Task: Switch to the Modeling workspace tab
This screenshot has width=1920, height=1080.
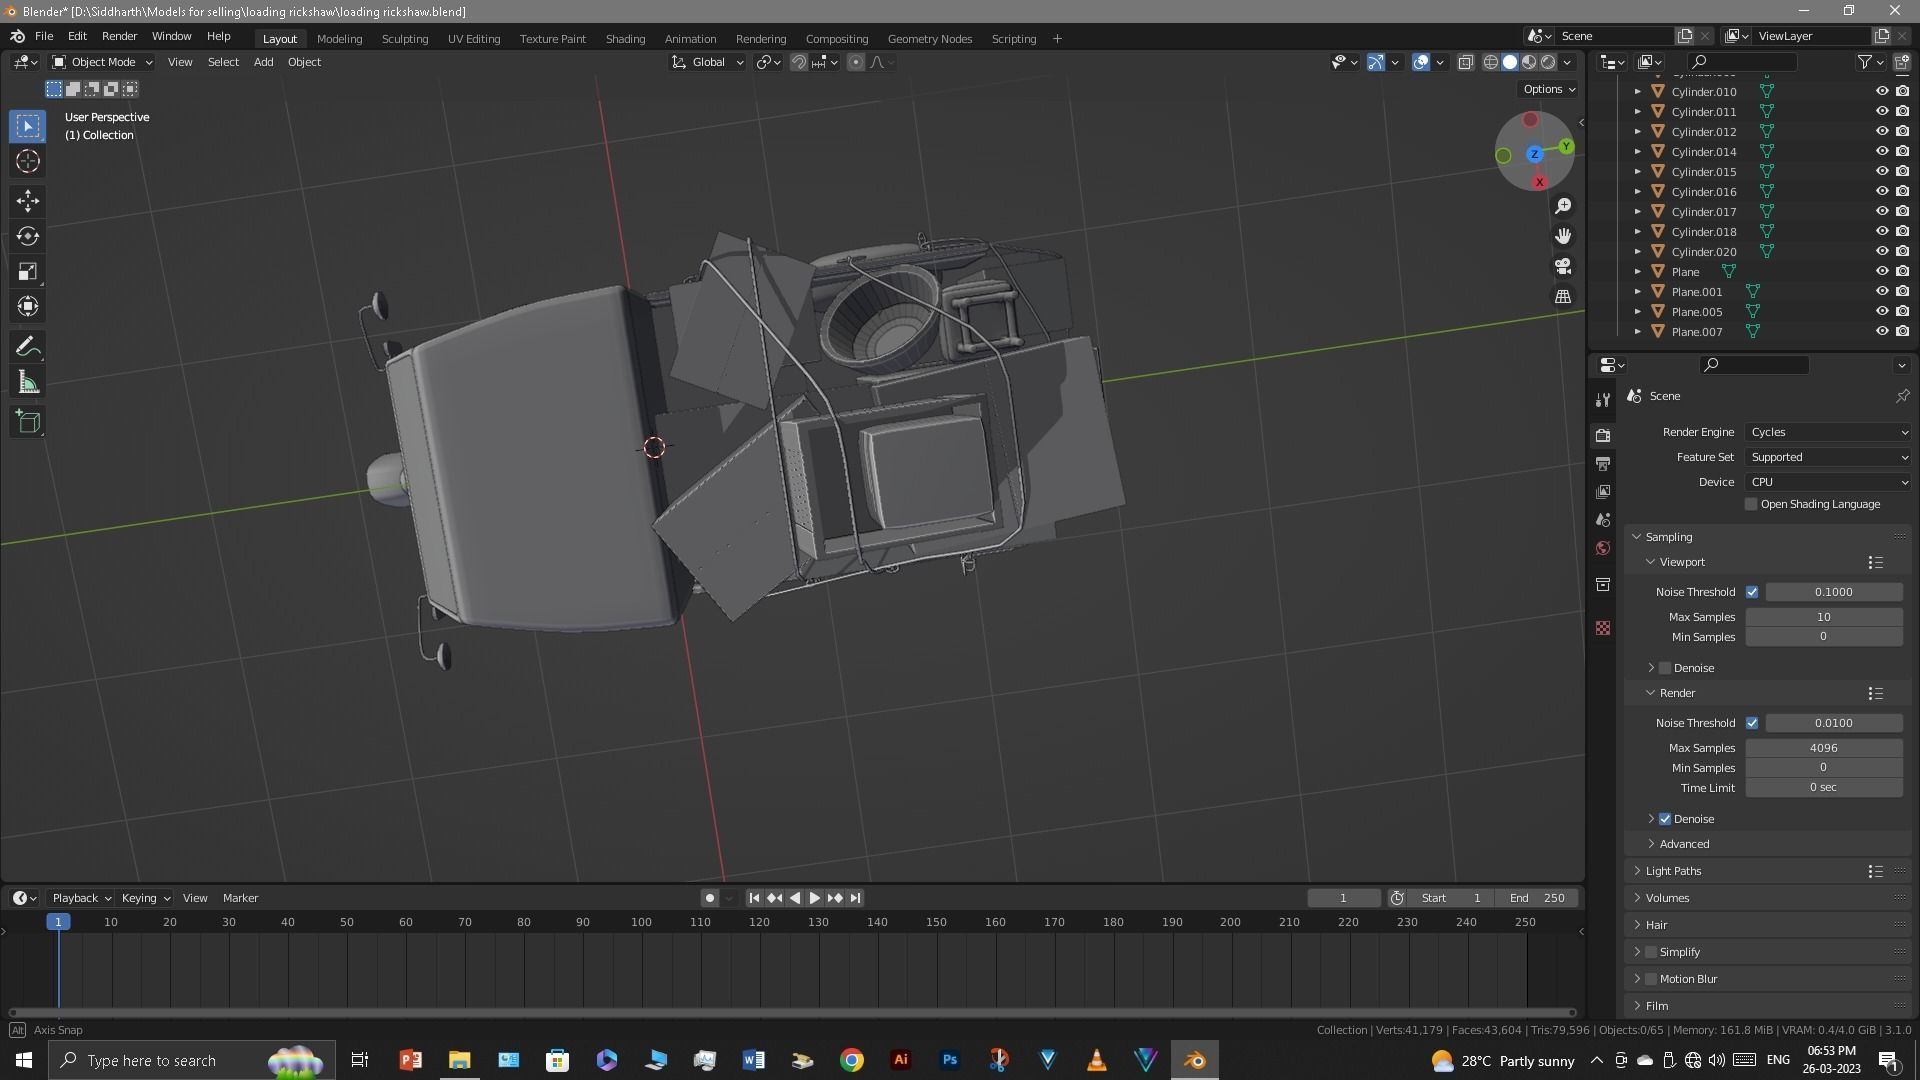Action: [x=339, y=39]
